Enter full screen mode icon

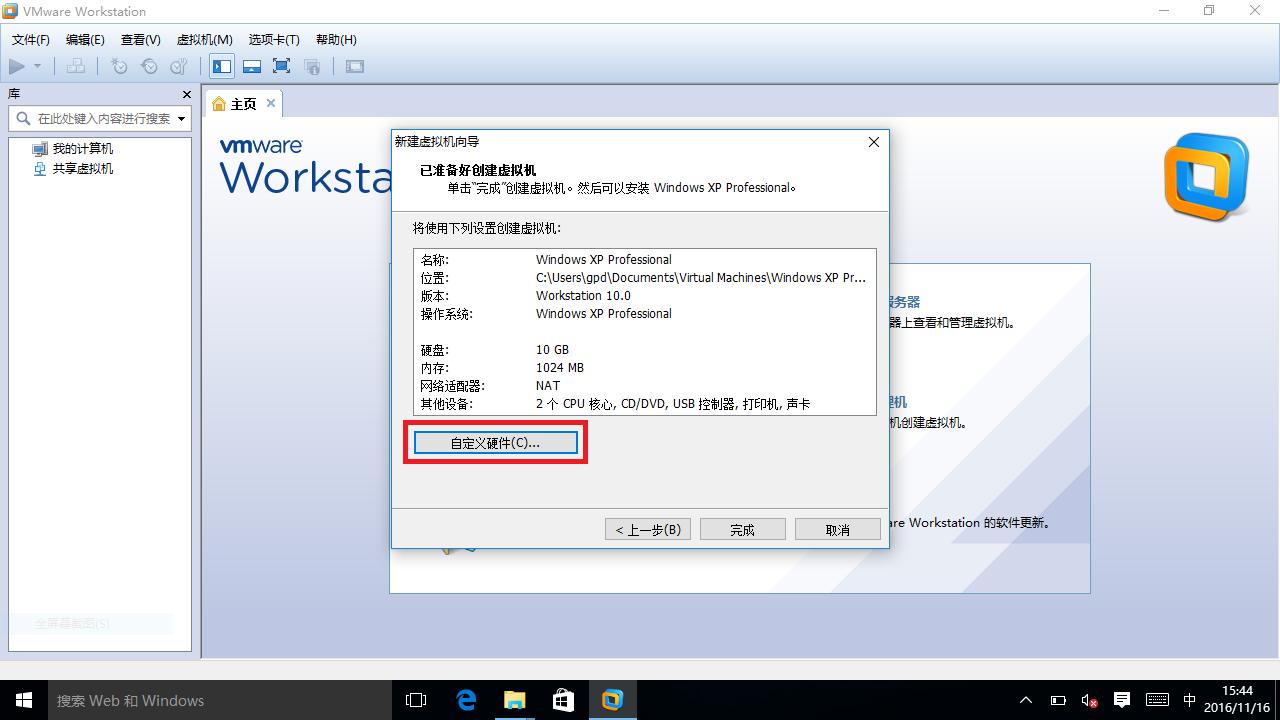tap(281, 66)
